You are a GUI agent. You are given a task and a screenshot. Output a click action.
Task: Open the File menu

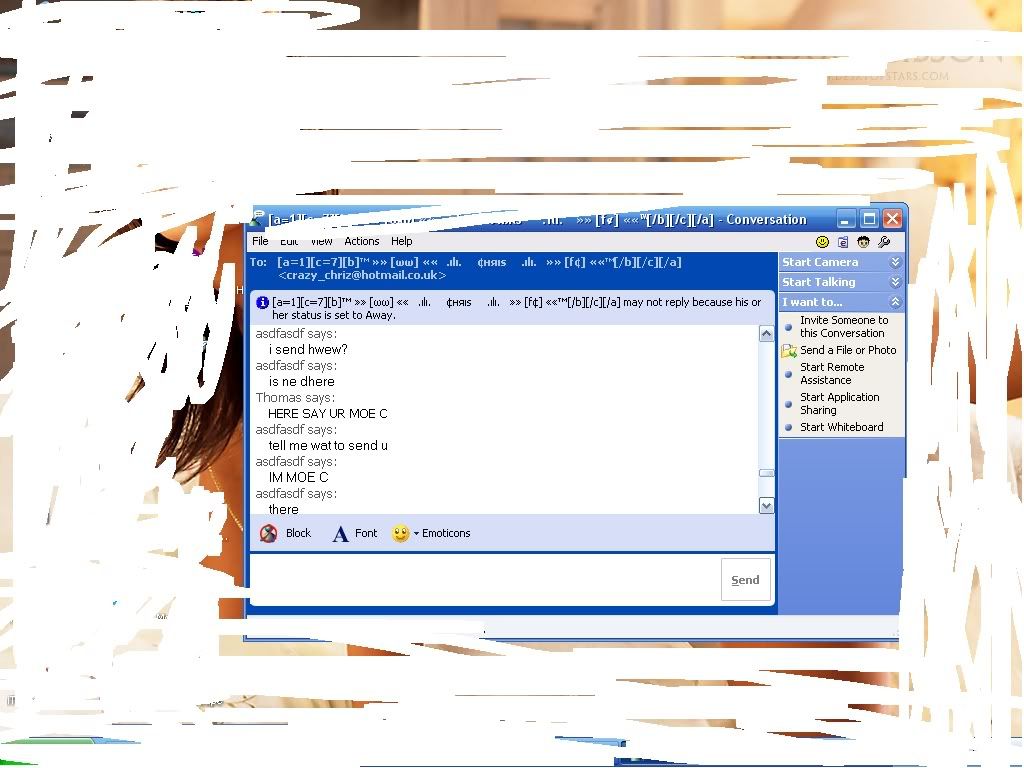pos(260,241)
